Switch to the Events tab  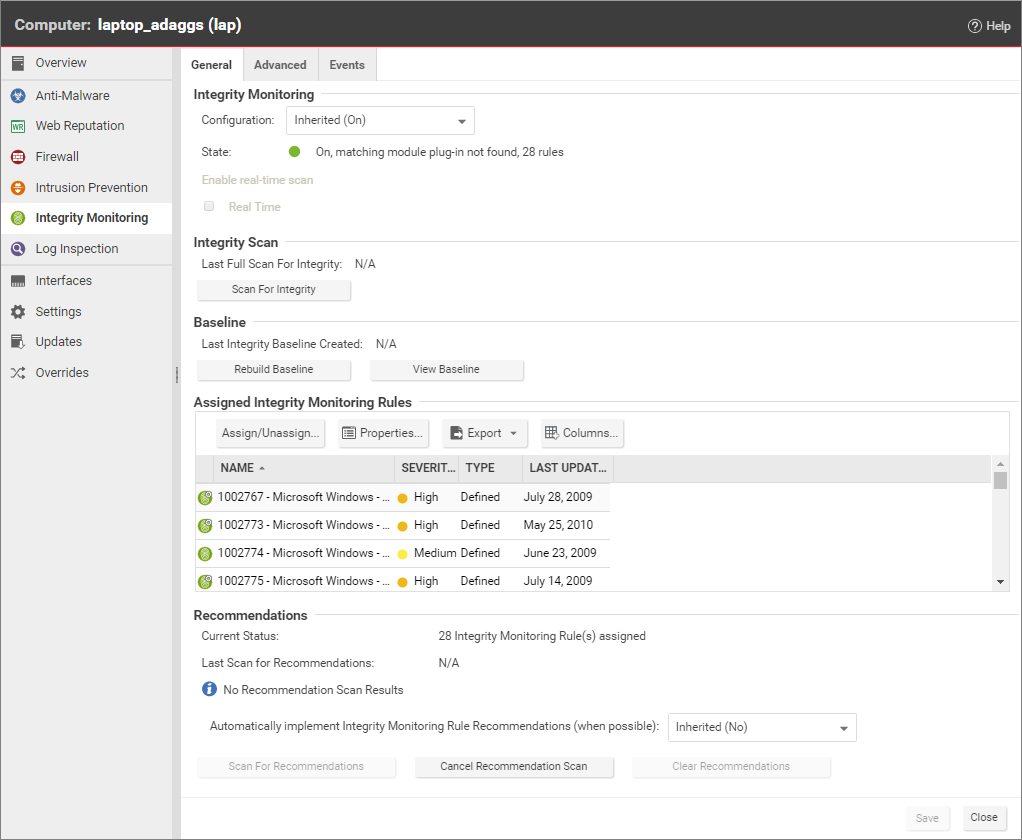click(x=347, y=65)
